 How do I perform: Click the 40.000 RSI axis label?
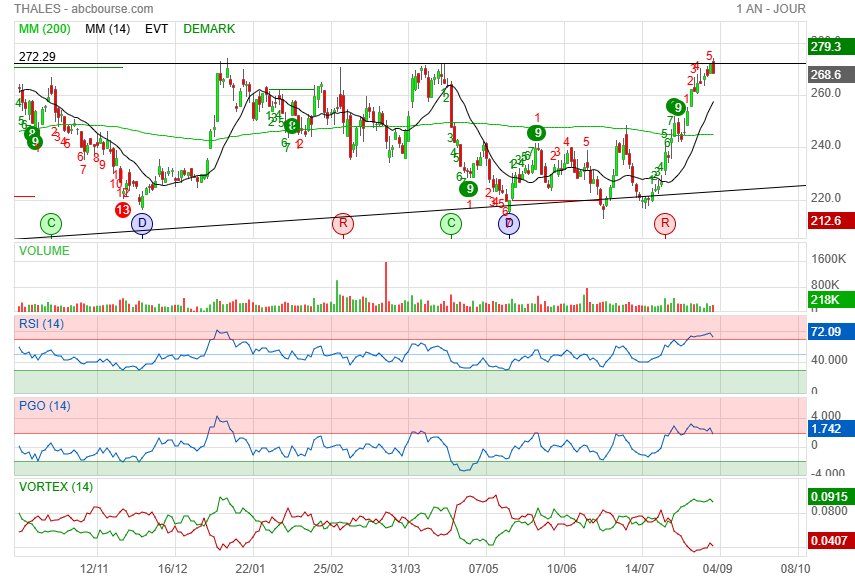(829, 360)
